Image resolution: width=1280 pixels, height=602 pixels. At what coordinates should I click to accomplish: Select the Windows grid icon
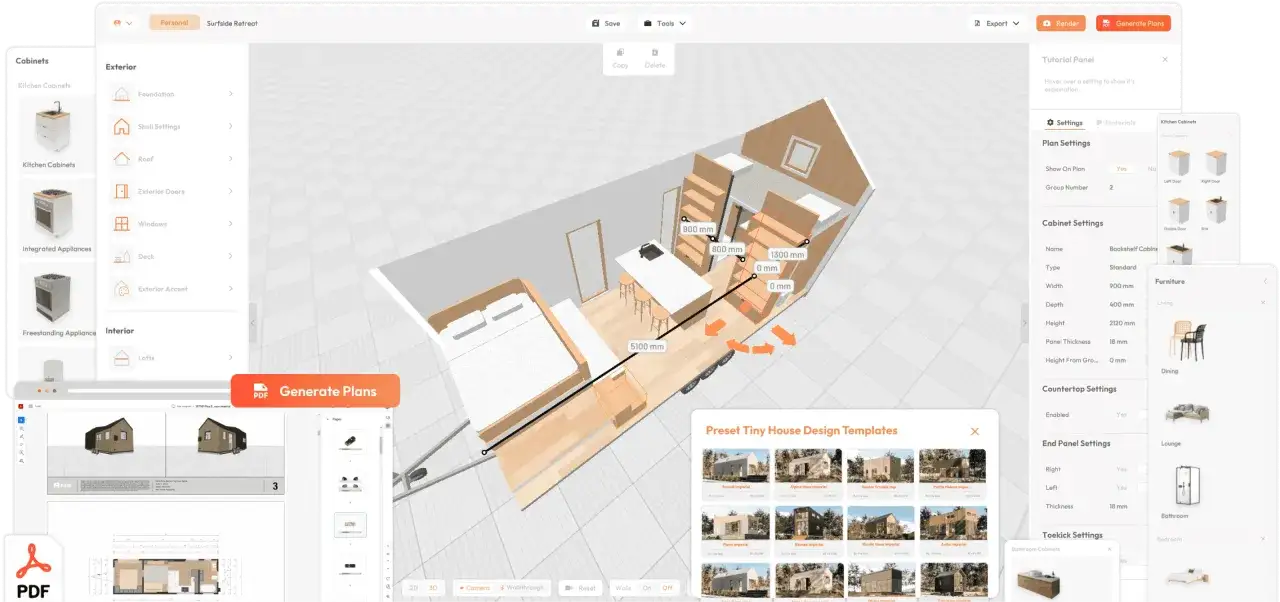[121, 224]
